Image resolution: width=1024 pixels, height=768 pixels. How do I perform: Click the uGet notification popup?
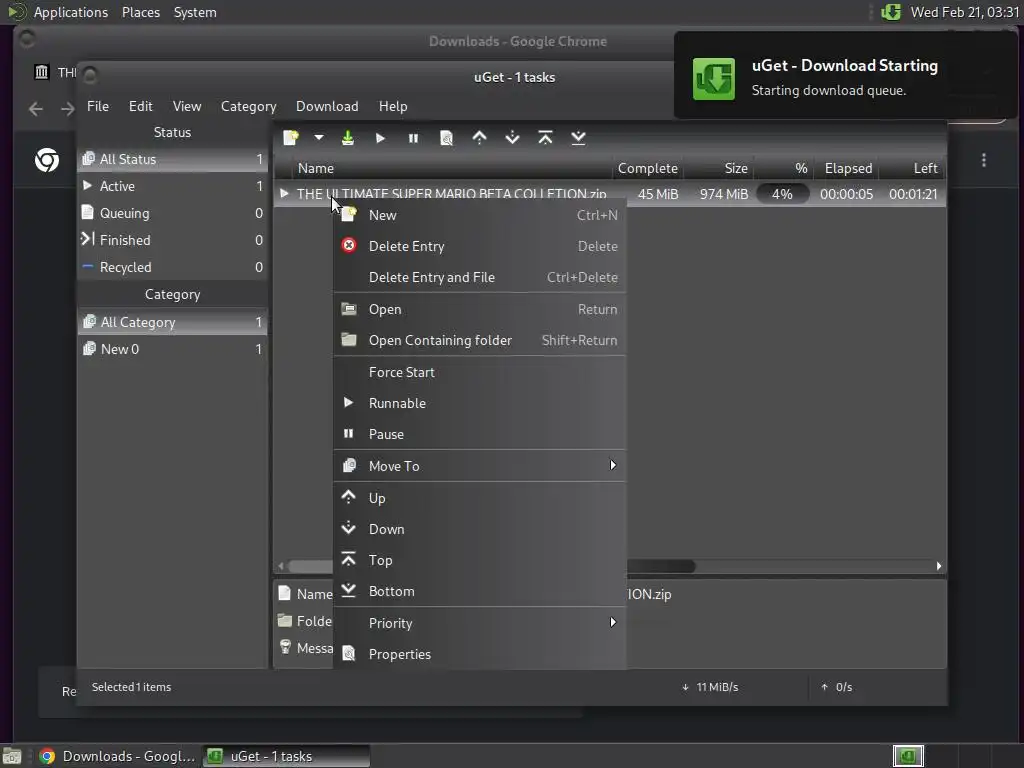tap(846, 76)
